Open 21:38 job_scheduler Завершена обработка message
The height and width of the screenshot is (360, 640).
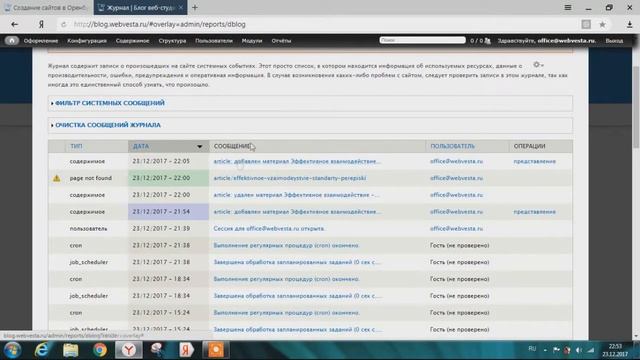point(298,262)
